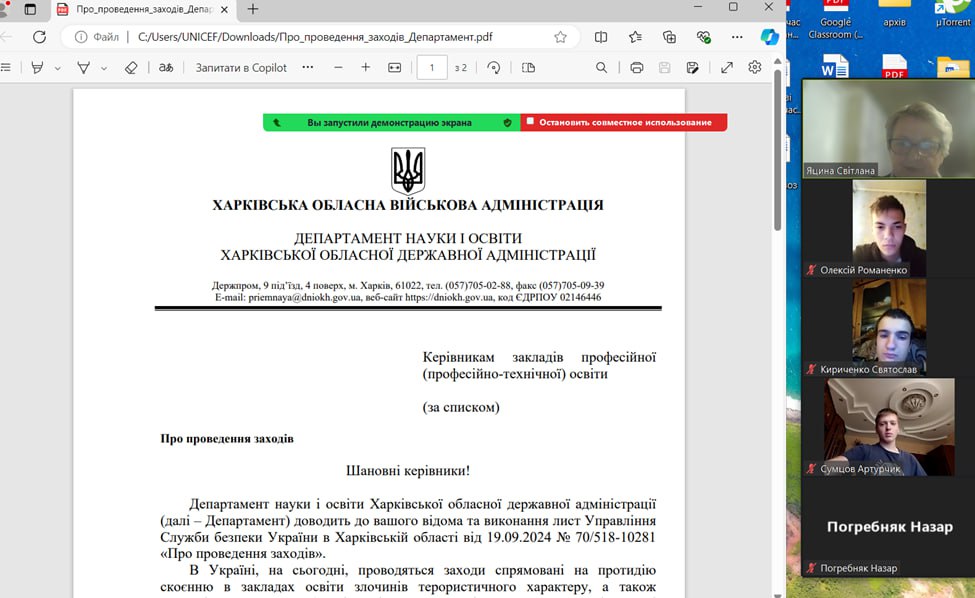Search within the PDF
The width and height of the screenshot is (975, 598).
601,68
